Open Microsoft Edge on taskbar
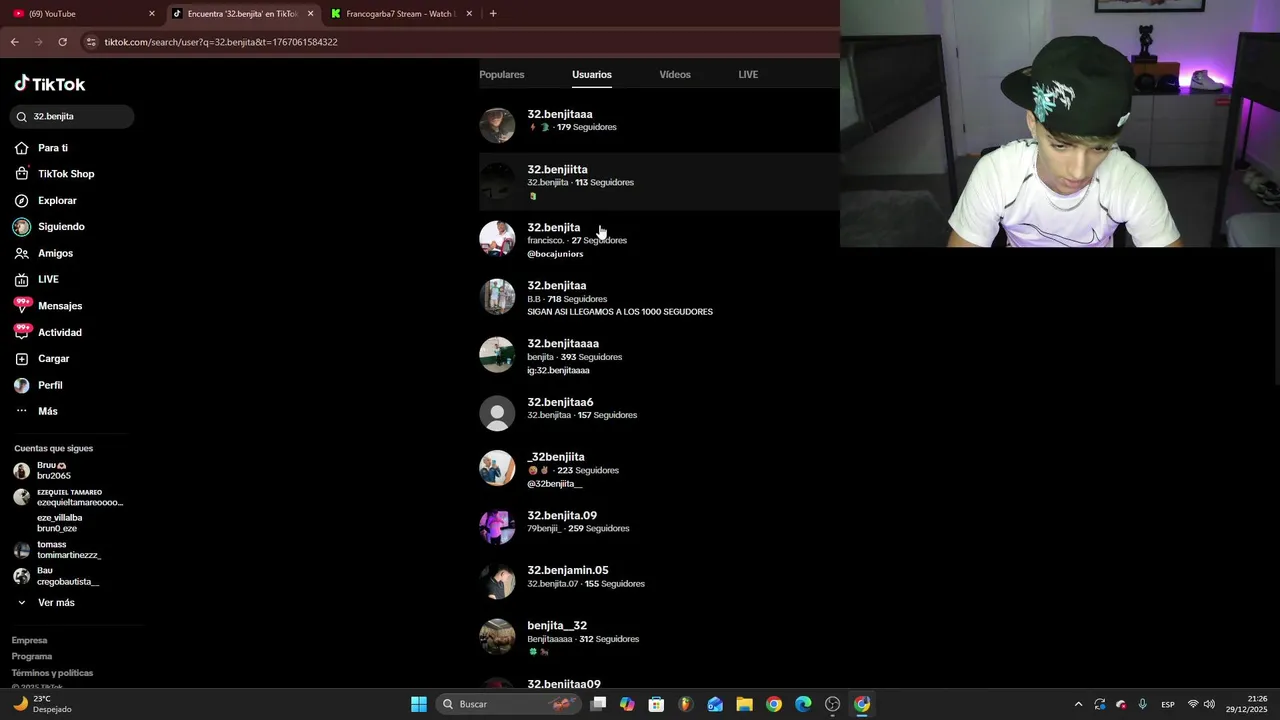 803,704
